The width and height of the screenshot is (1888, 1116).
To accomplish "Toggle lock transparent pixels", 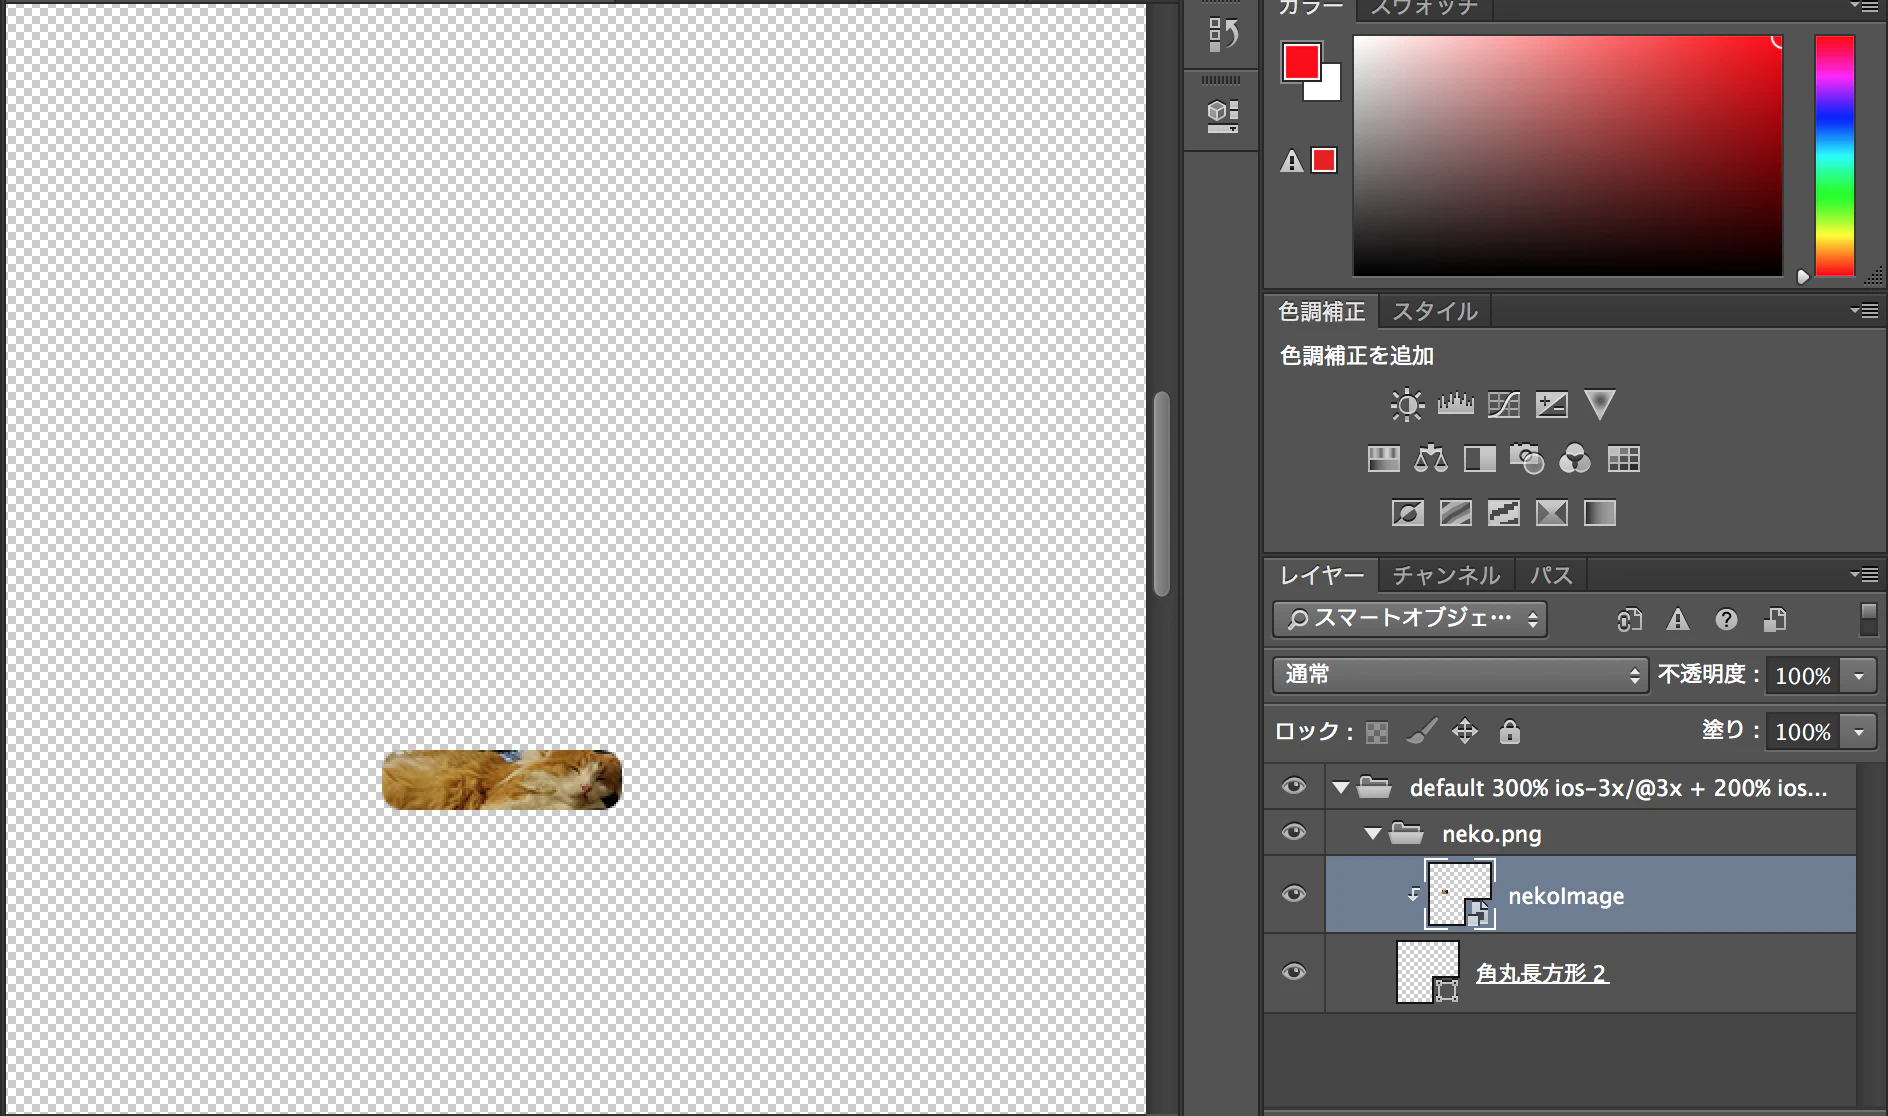I will (1377, 733).
